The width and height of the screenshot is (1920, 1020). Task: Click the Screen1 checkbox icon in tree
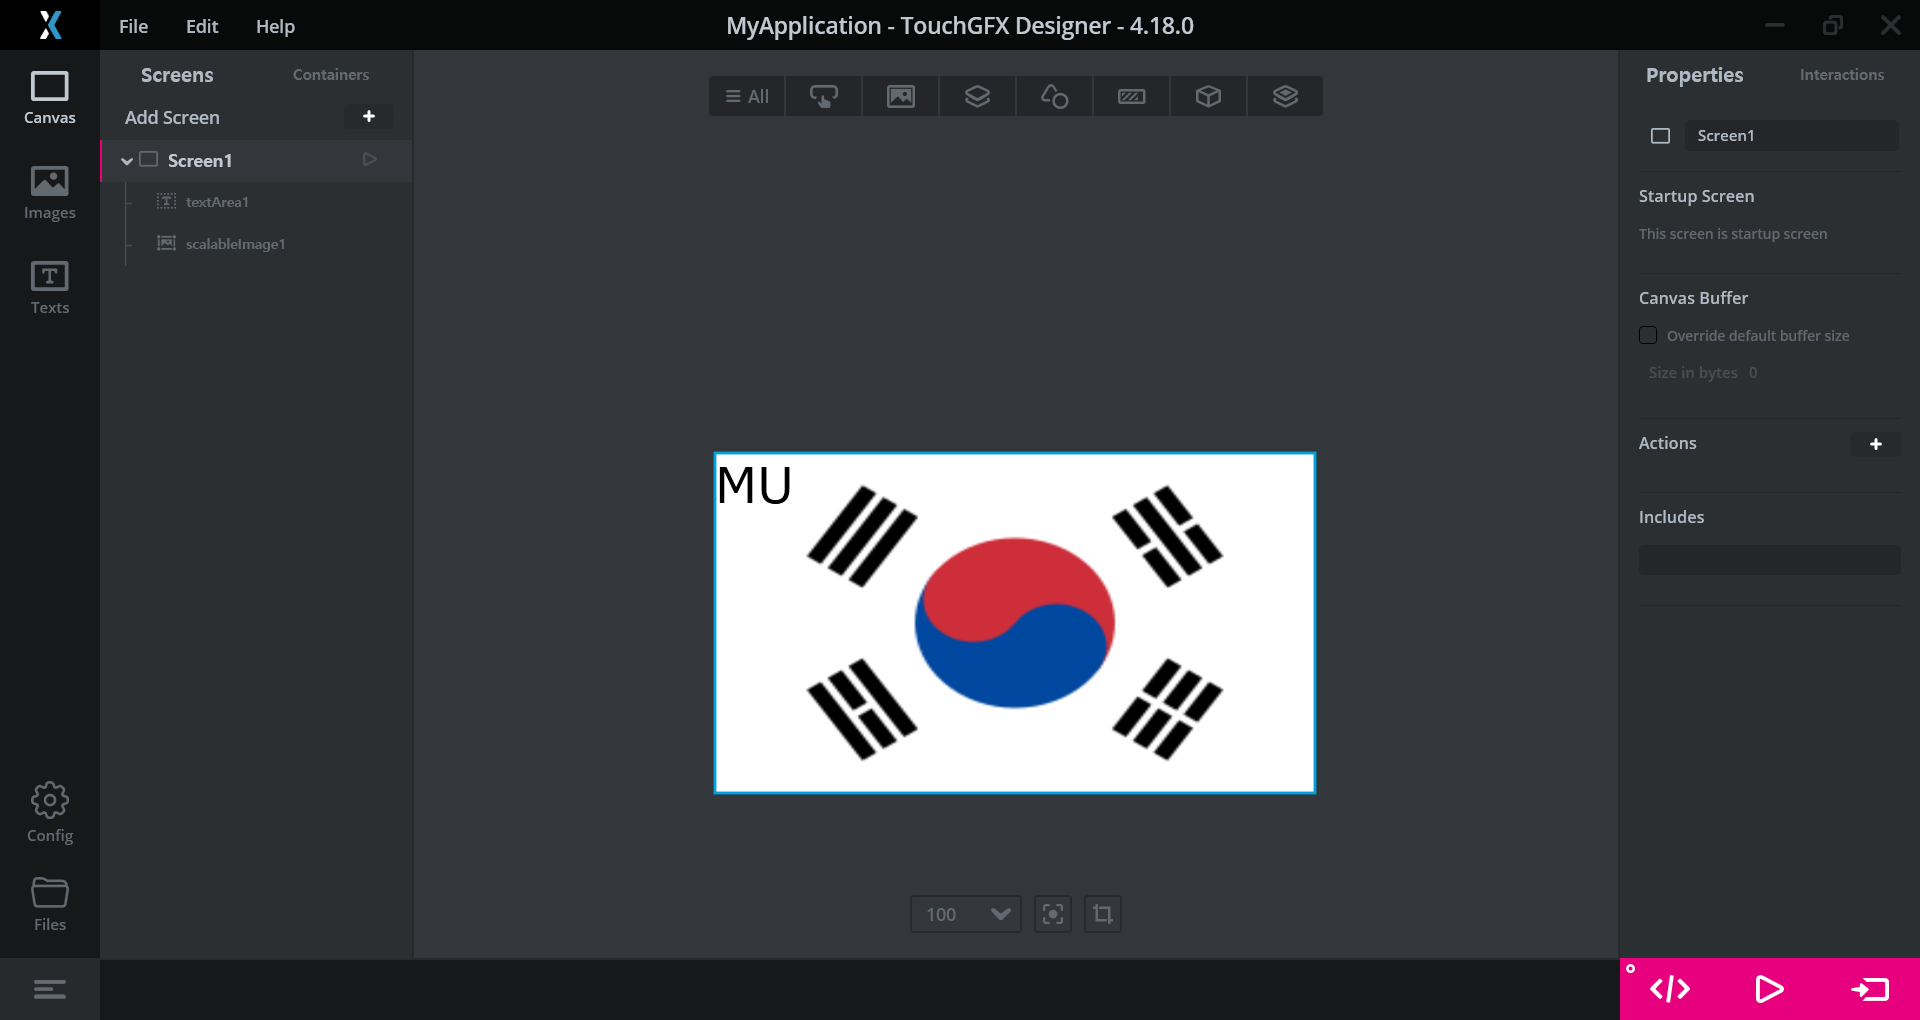[149, 160]
